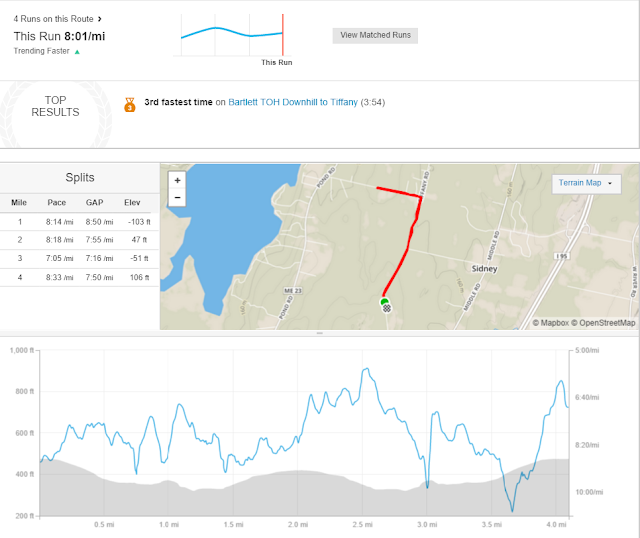
Task: Expand the 4 Runs on this Route chevron
Action: coord(100,19)
